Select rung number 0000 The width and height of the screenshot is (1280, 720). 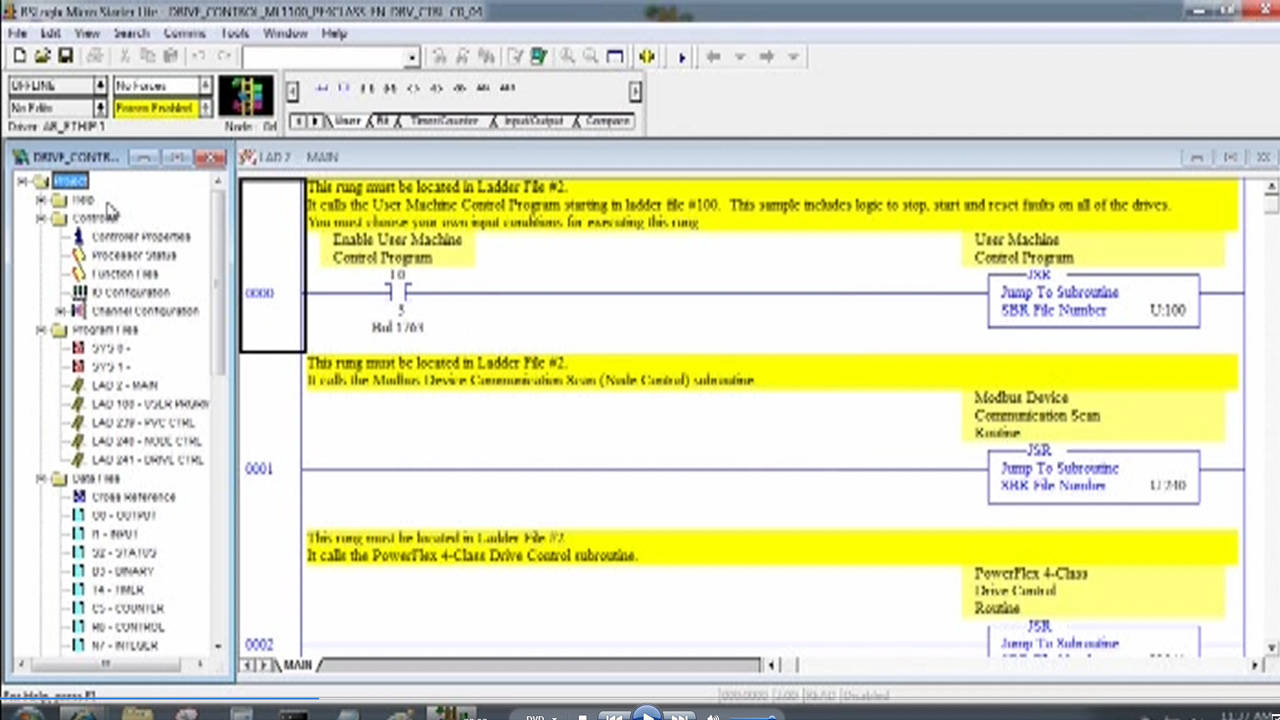259,293
